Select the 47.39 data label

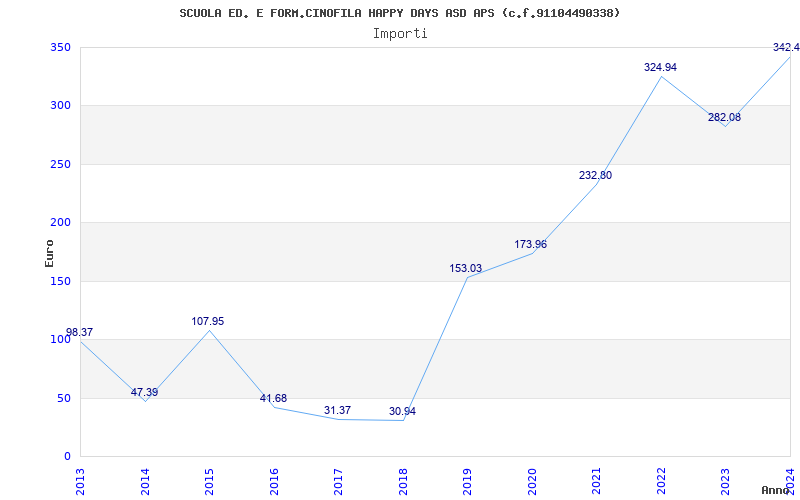pos(144,392)
